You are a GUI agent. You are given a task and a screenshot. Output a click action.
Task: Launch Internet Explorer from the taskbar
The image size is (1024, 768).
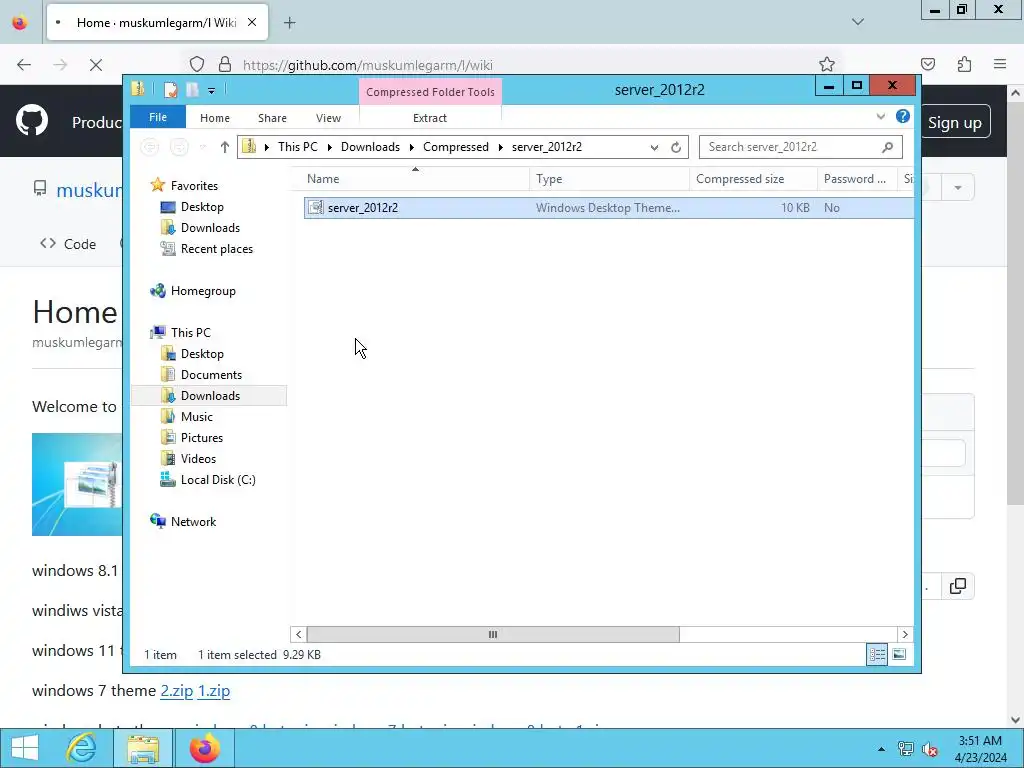click(x=82, y=748)
